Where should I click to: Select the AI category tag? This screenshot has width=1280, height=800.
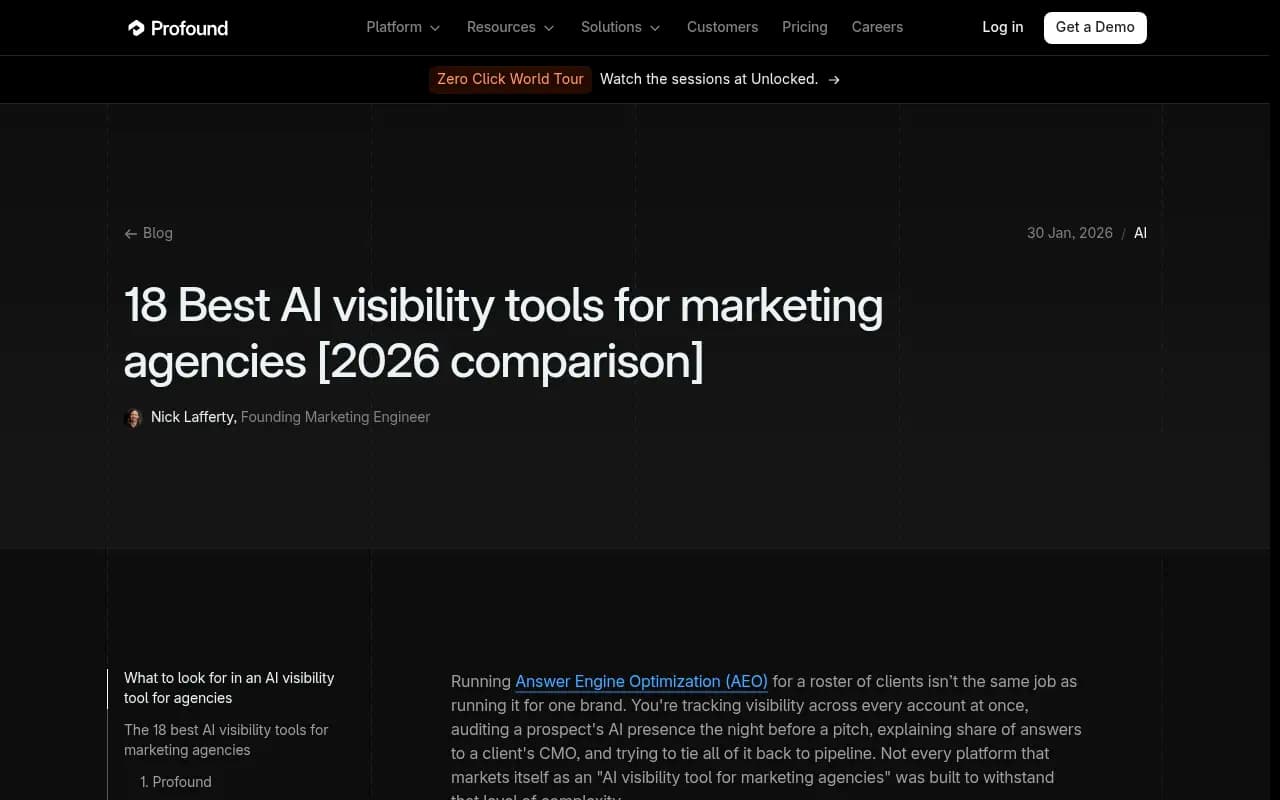(1140, 233)
